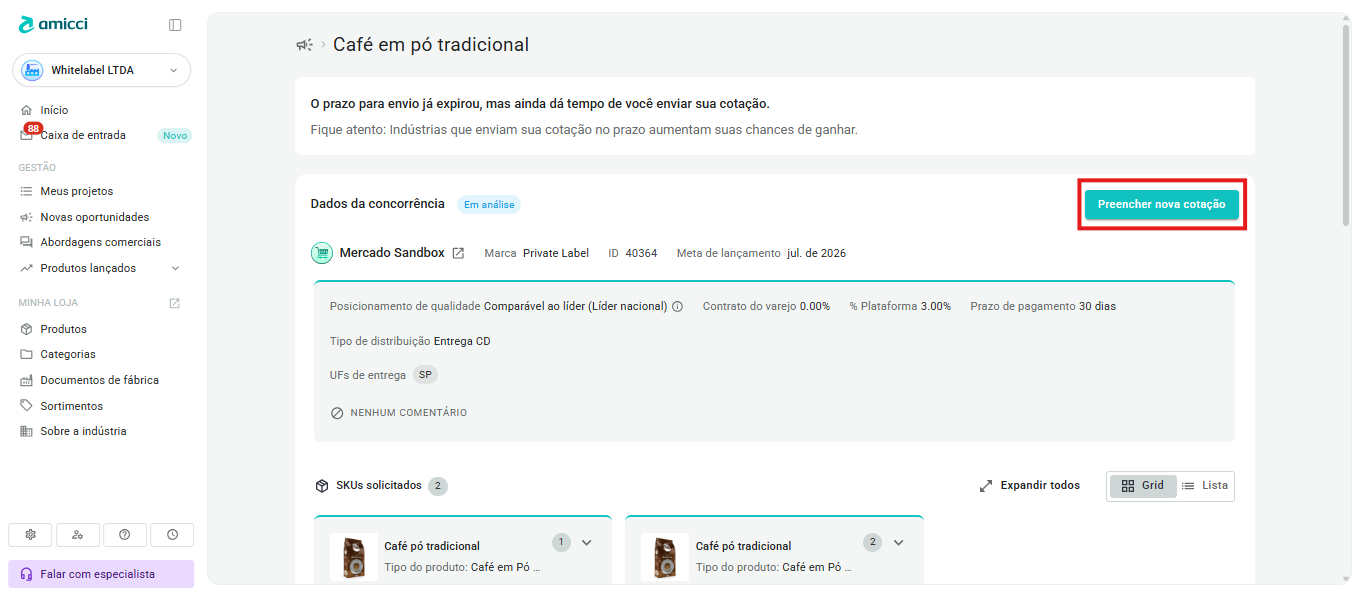The image size is (1364, 596).
Task: Expand the first Café pó tradicional card
Action: pos(587,543)
